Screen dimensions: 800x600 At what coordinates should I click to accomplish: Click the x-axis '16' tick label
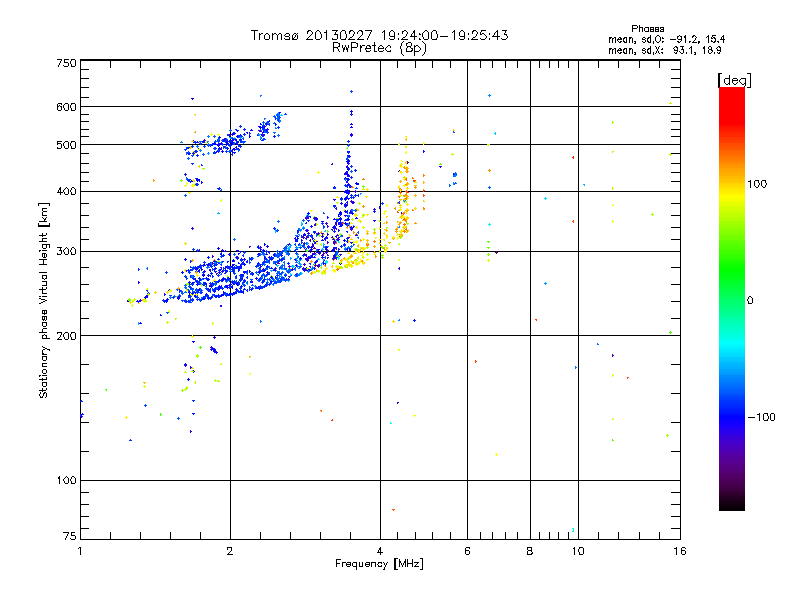680,551
